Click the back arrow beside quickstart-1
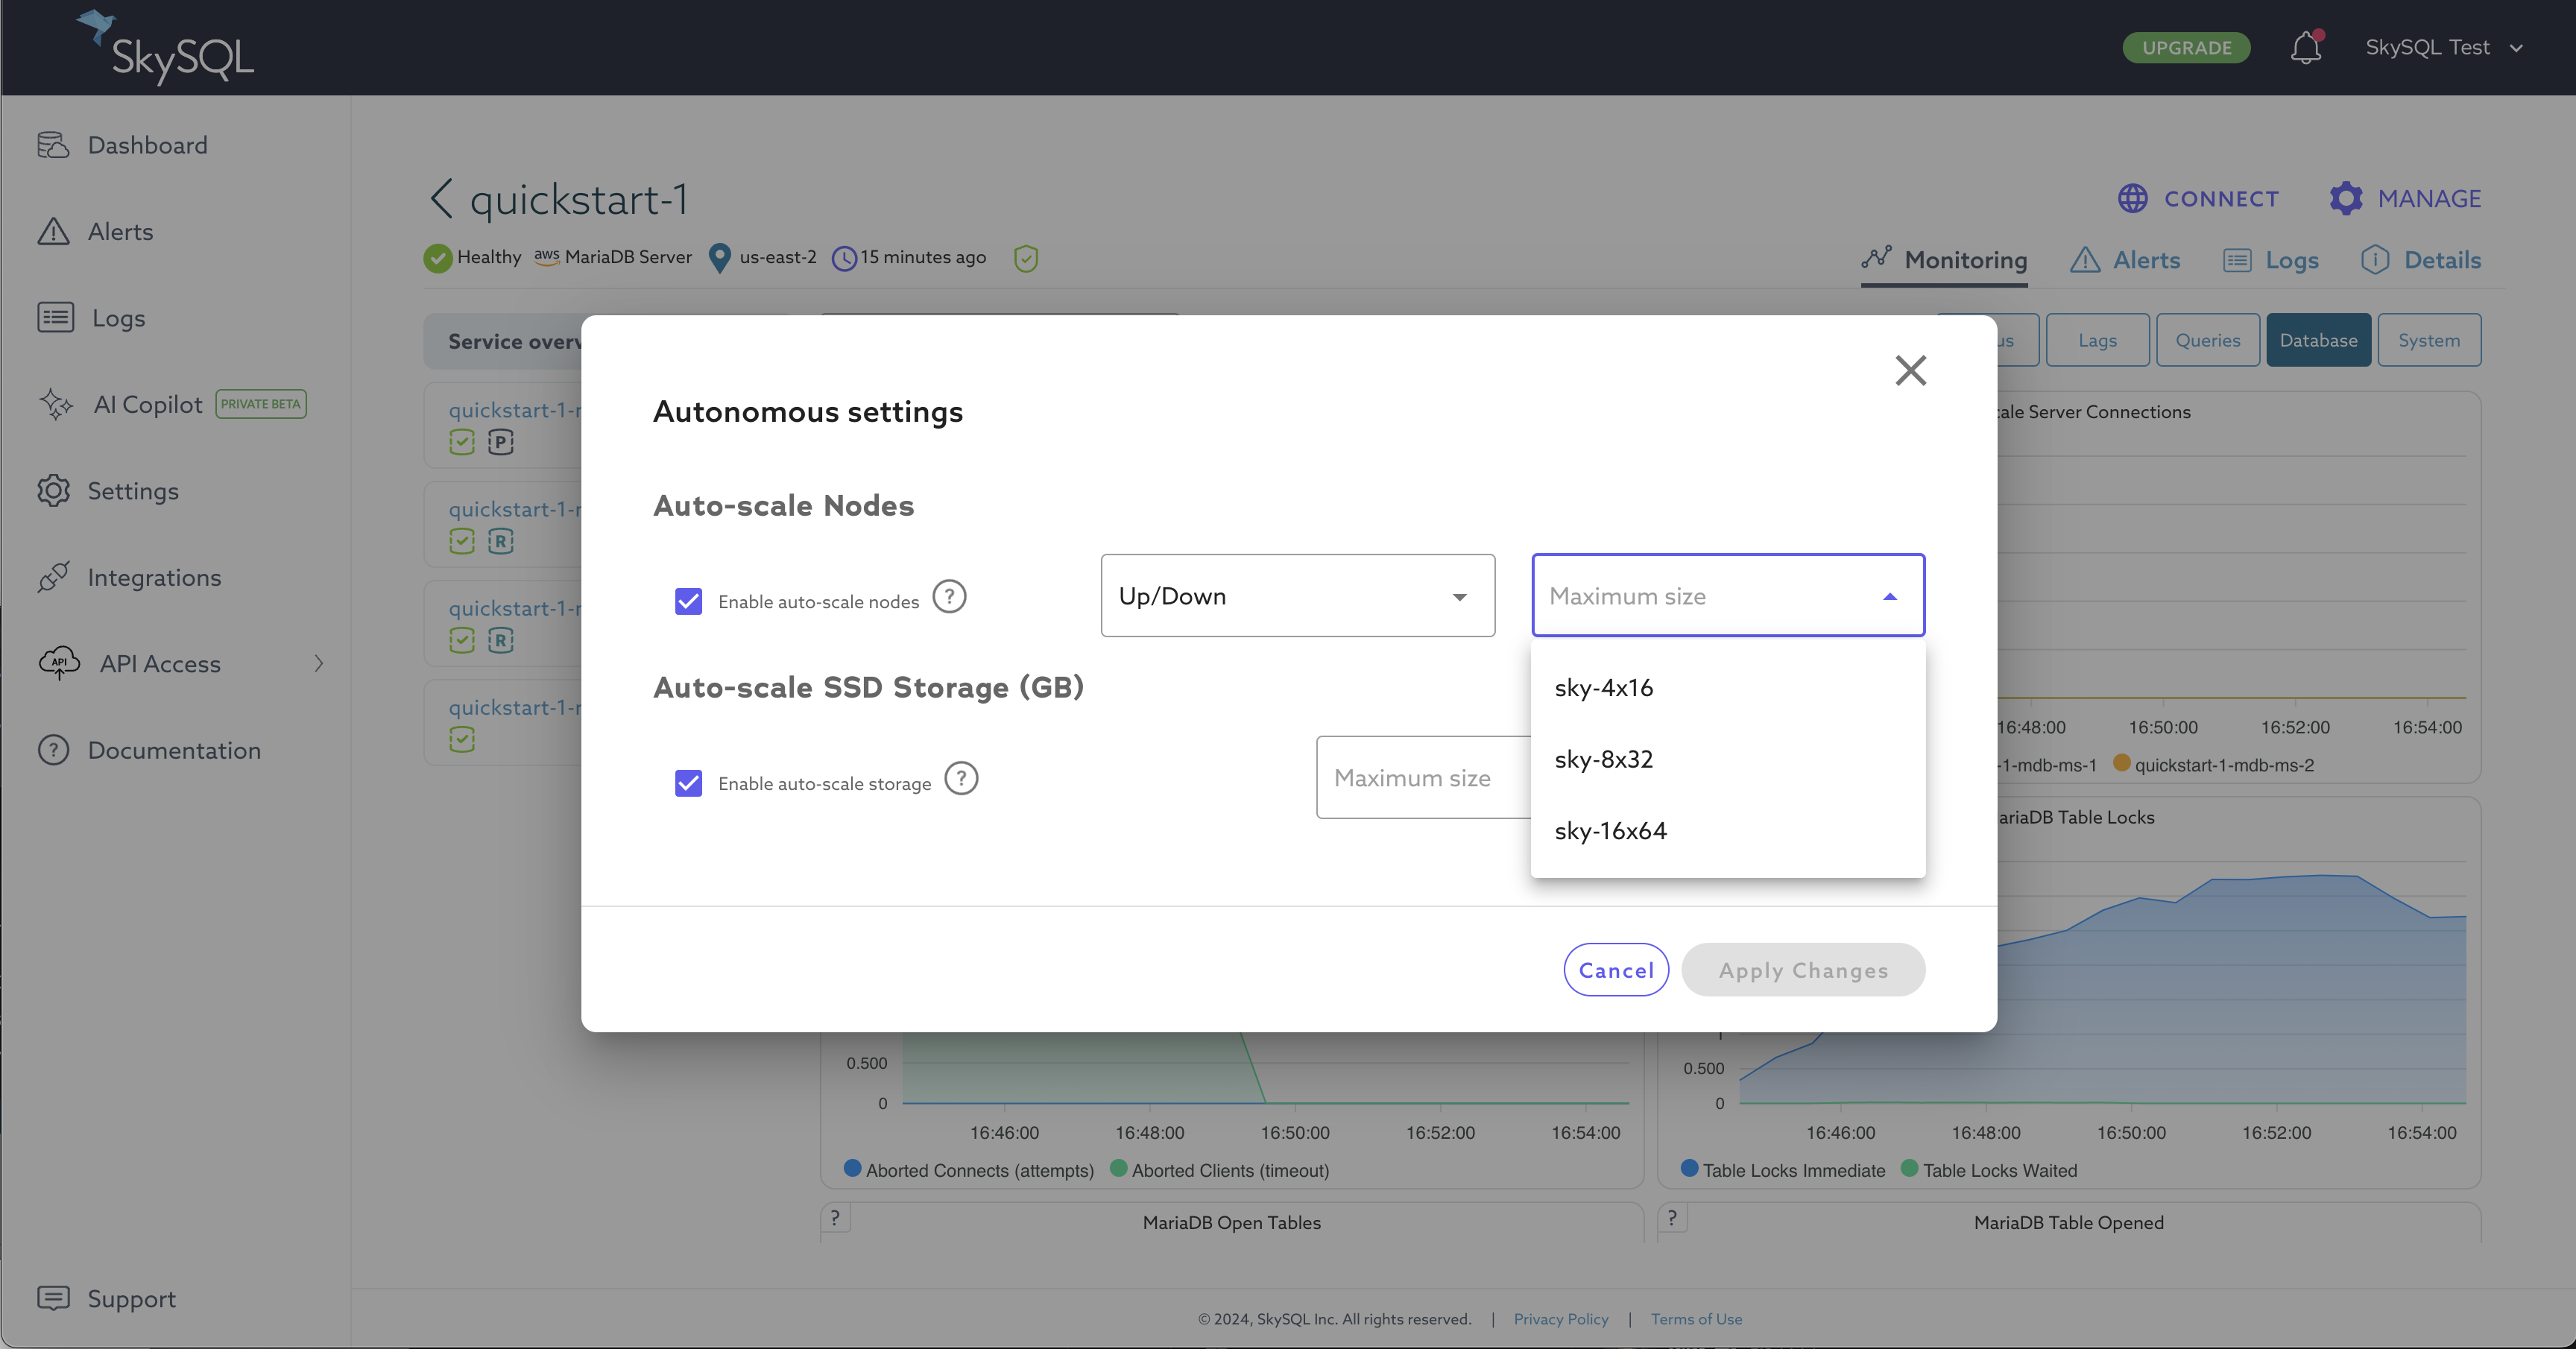 click(x=441, y=198)
